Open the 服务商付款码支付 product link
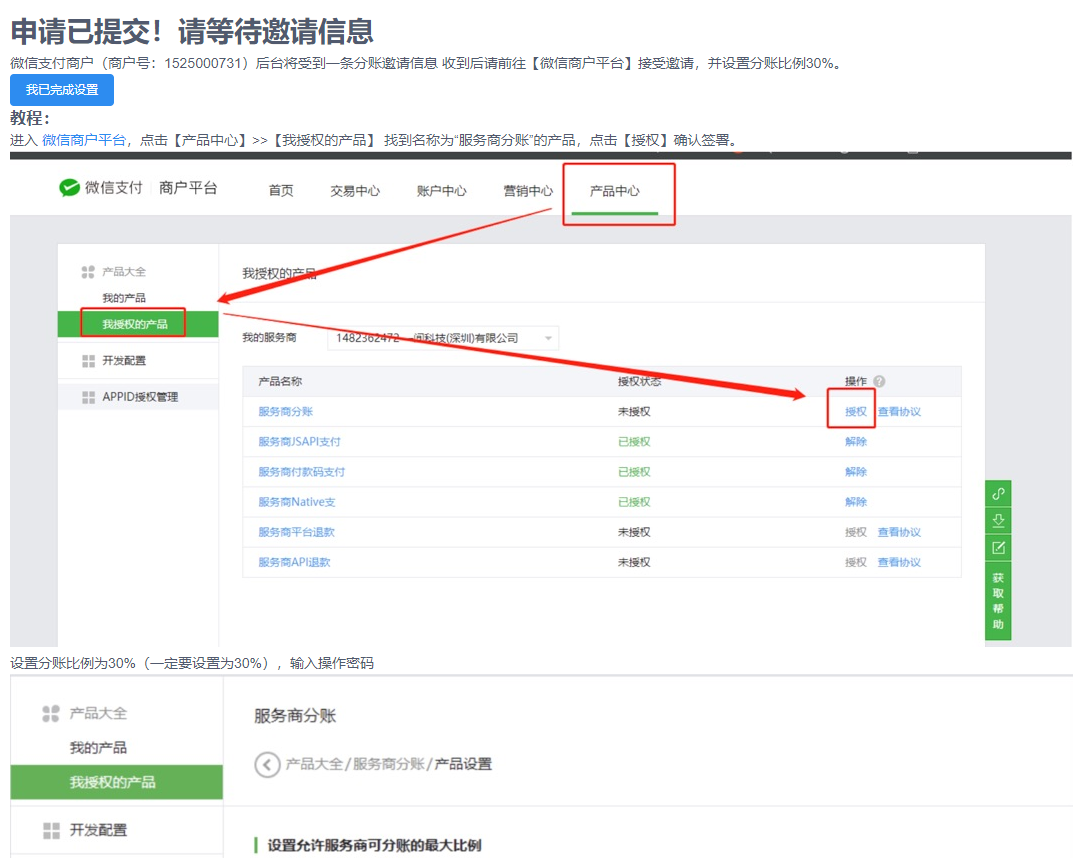This screenshot has width=1082, height=858. pyautogui.click(x=302, y=472)
